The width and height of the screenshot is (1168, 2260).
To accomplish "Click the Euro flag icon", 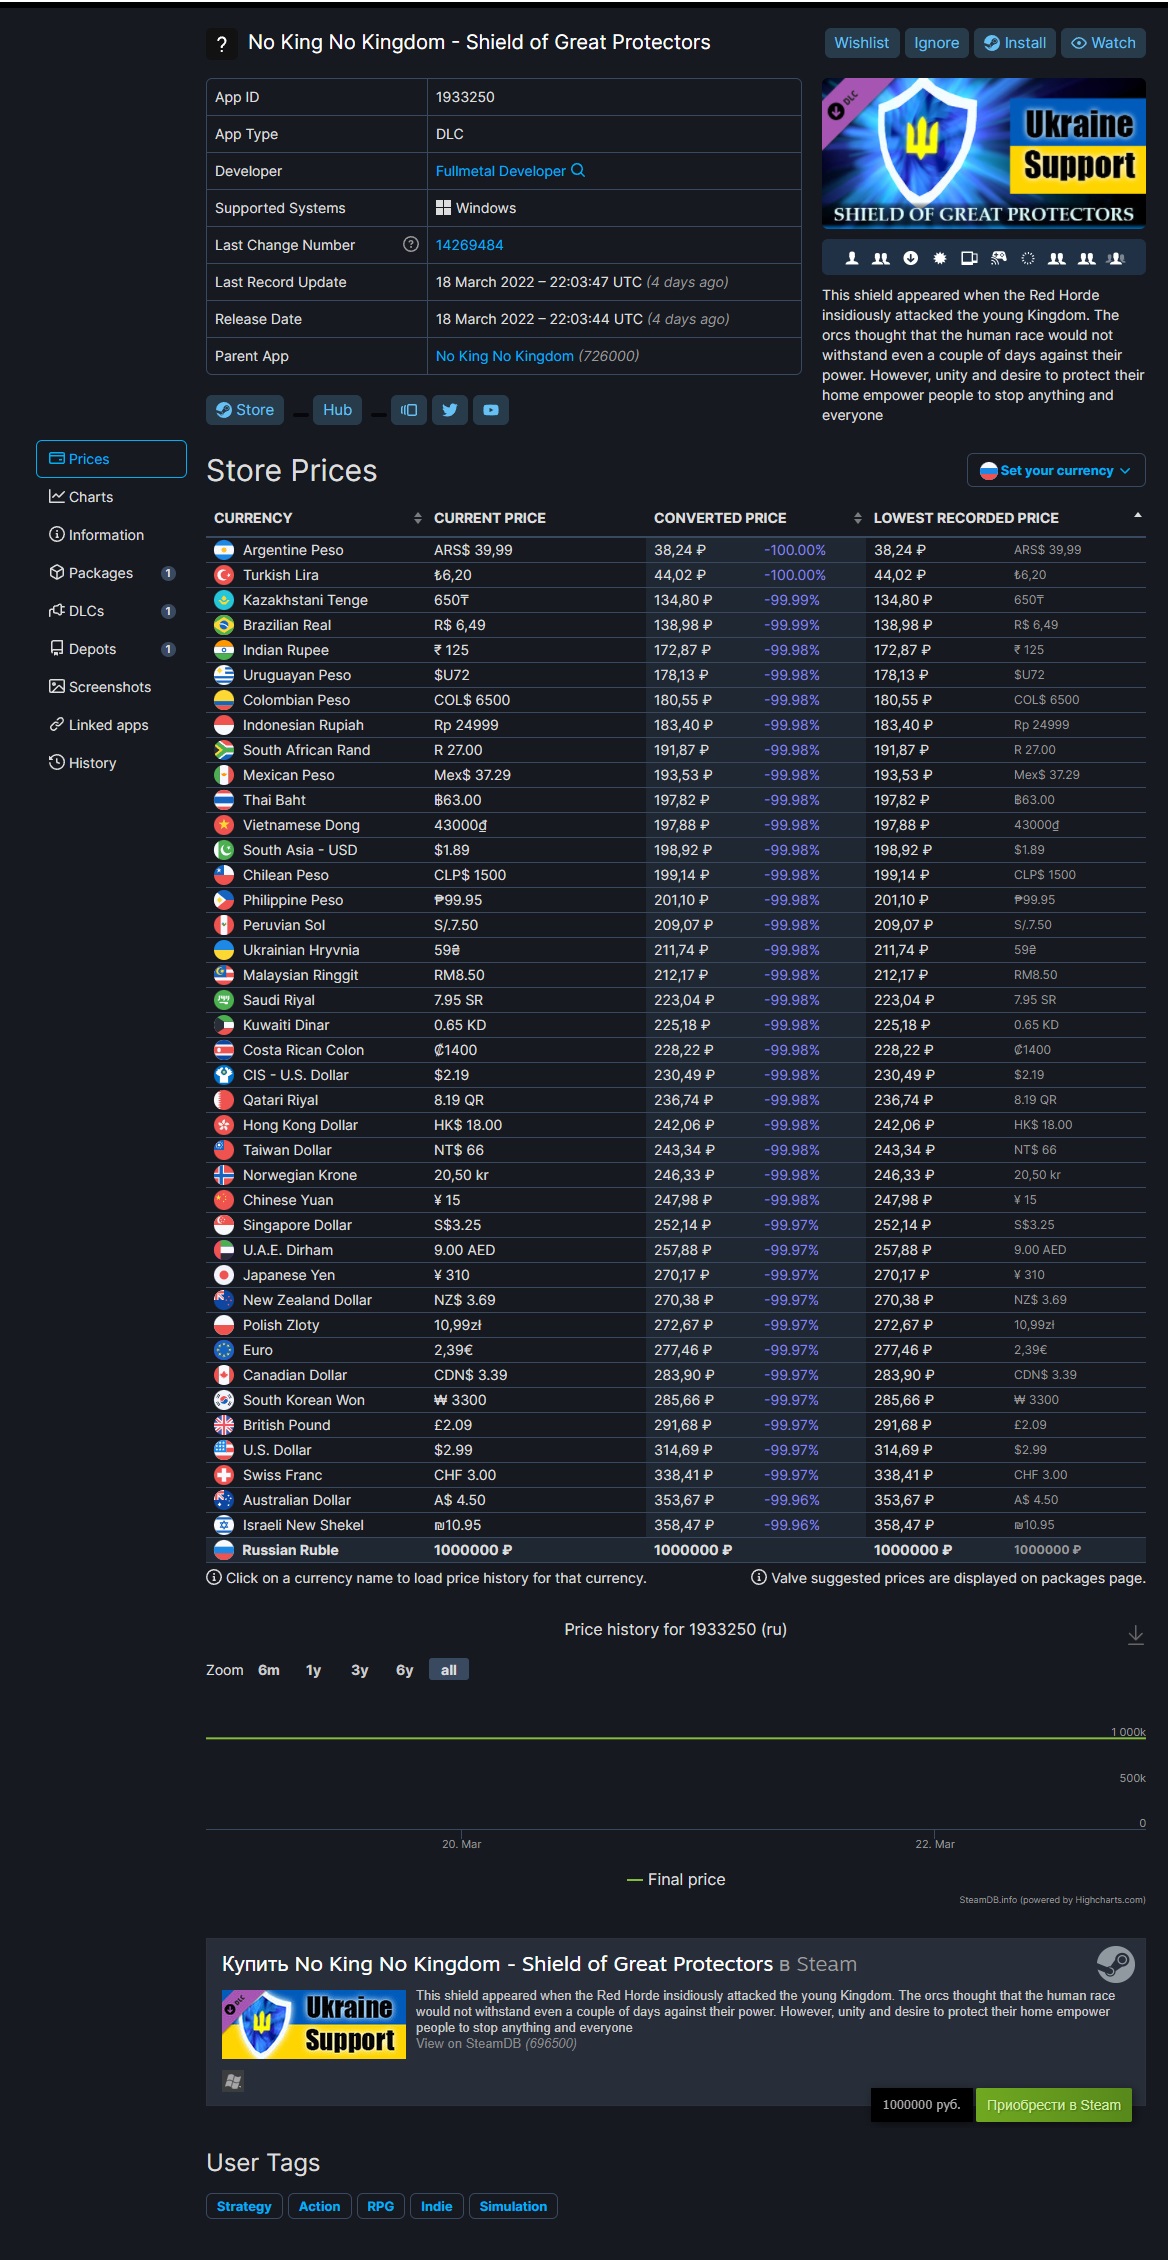I will tap(224, 1350).
